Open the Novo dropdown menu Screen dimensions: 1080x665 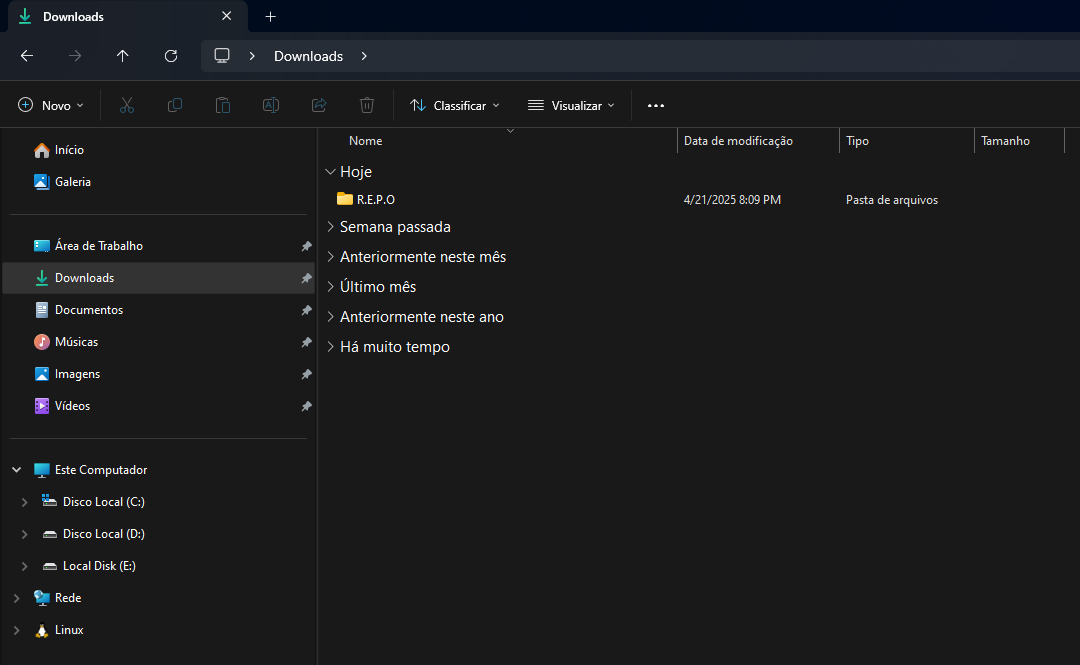(51, 105)
